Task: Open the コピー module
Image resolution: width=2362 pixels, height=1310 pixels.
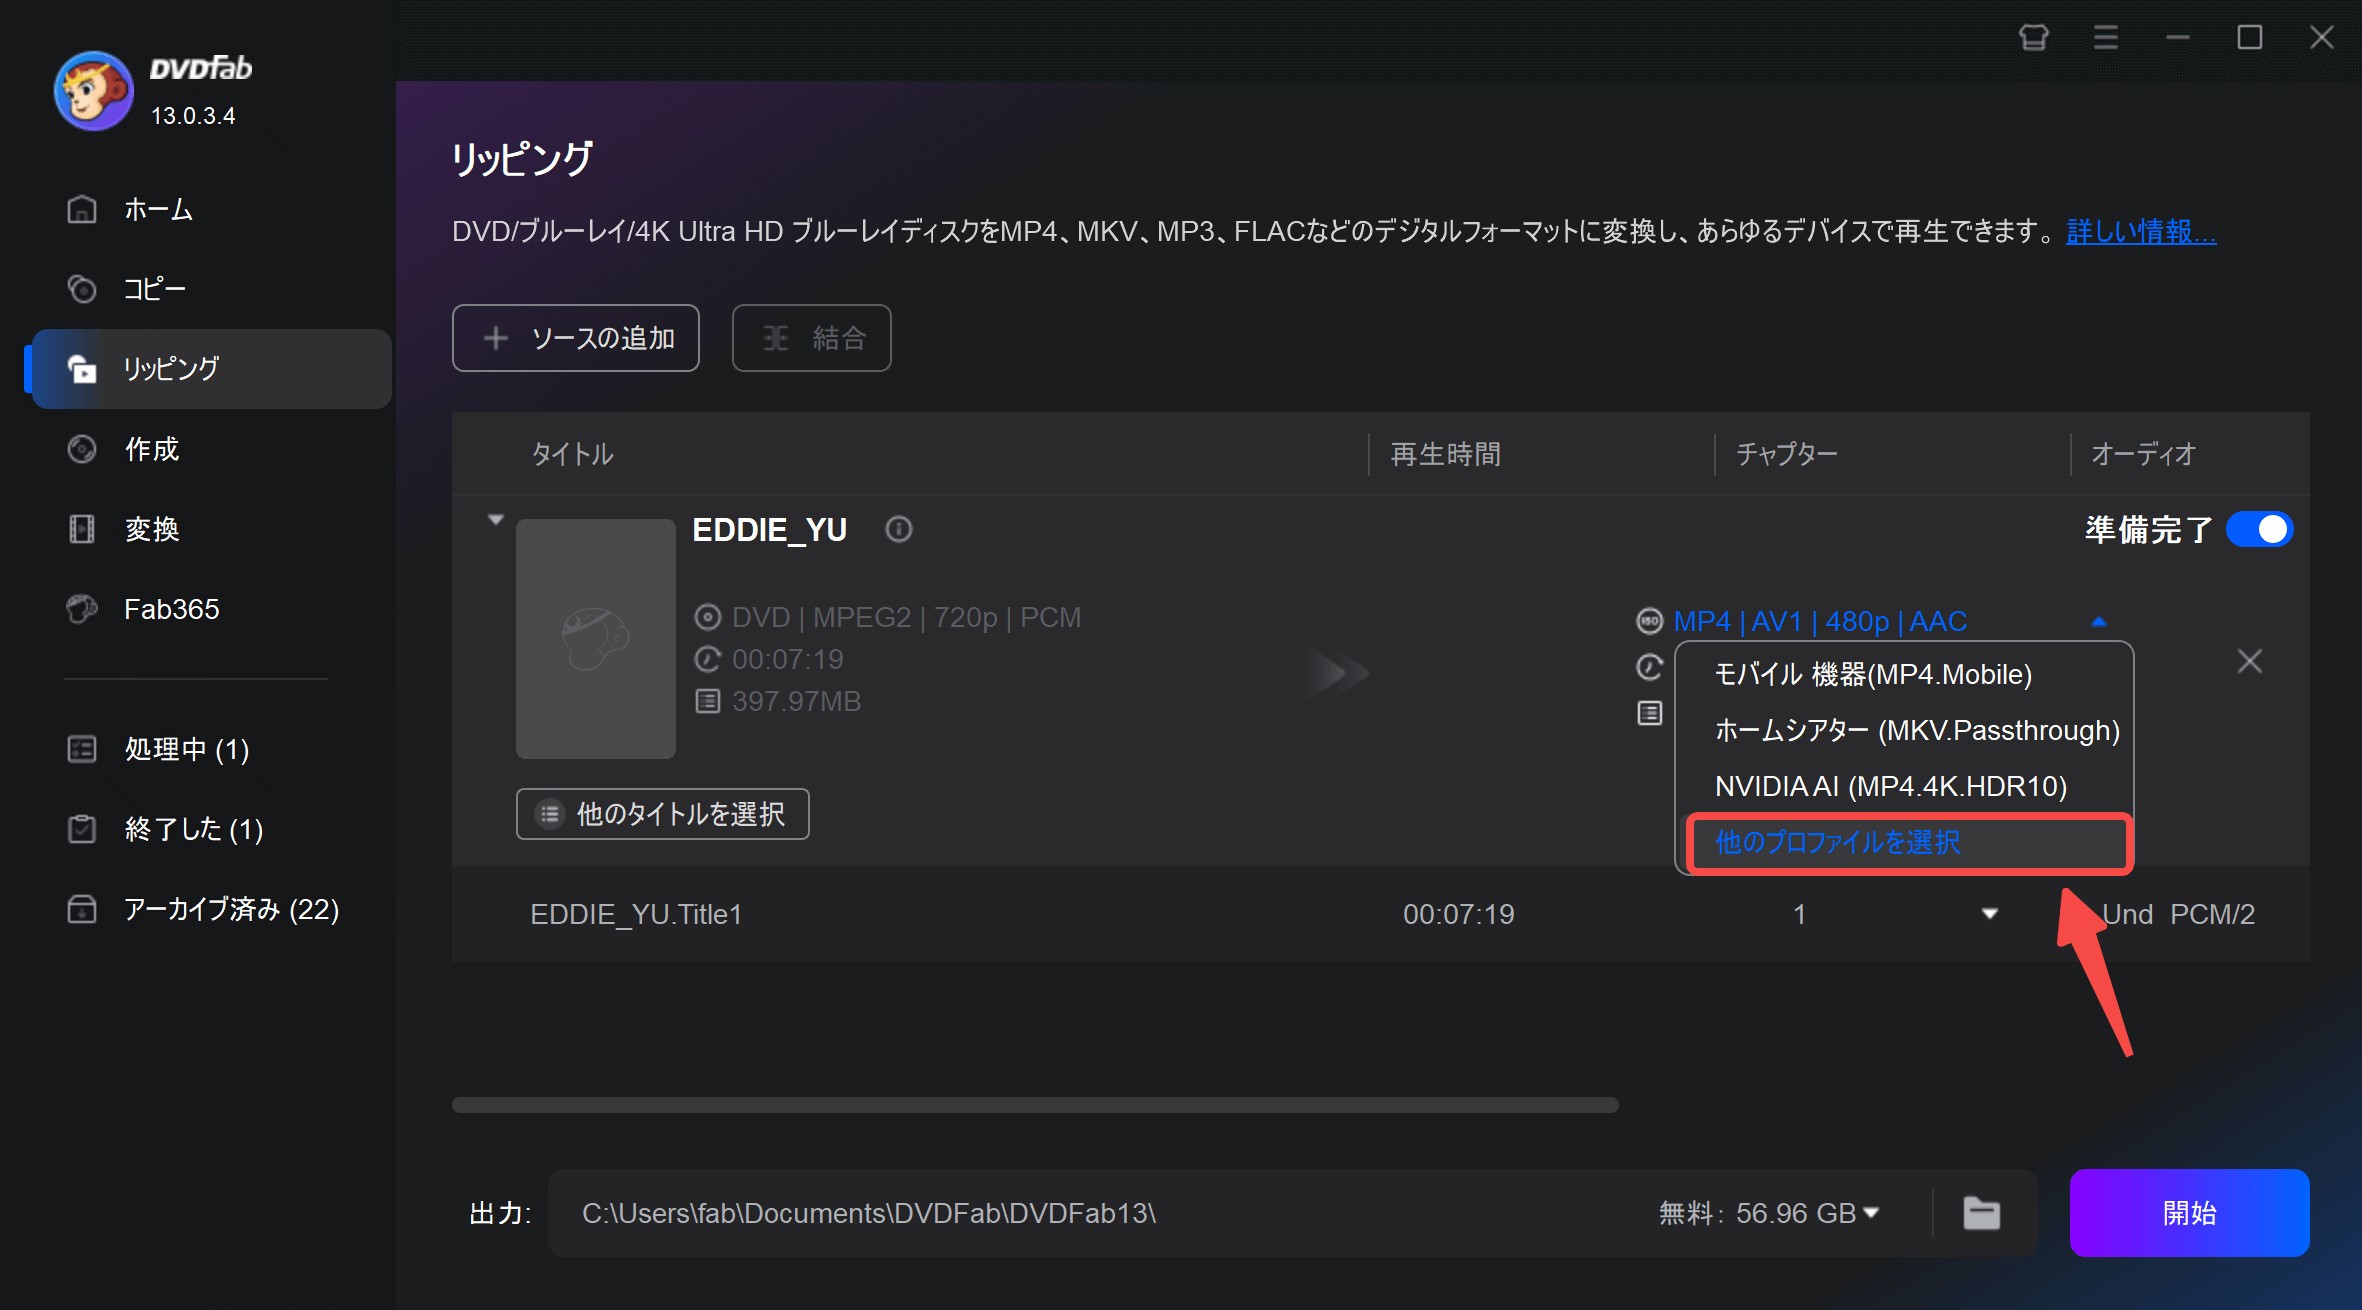Action: 210,289
